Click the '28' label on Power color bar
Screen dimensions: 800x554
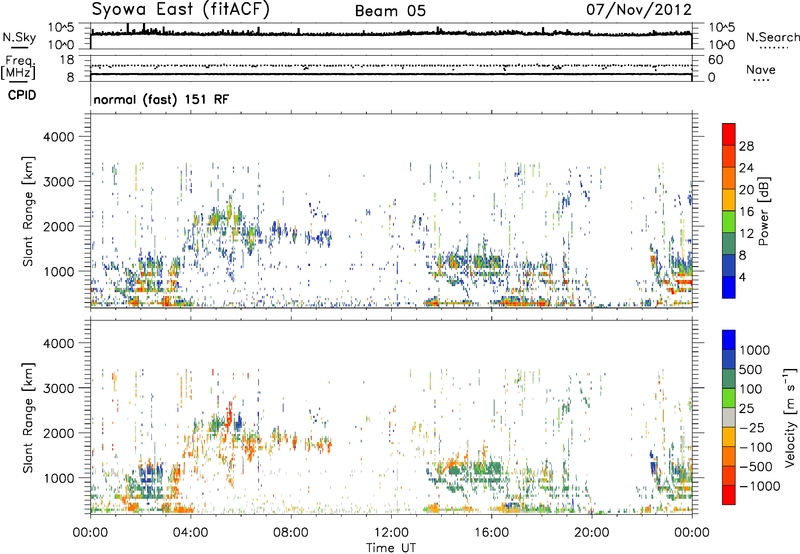point(746,146)
